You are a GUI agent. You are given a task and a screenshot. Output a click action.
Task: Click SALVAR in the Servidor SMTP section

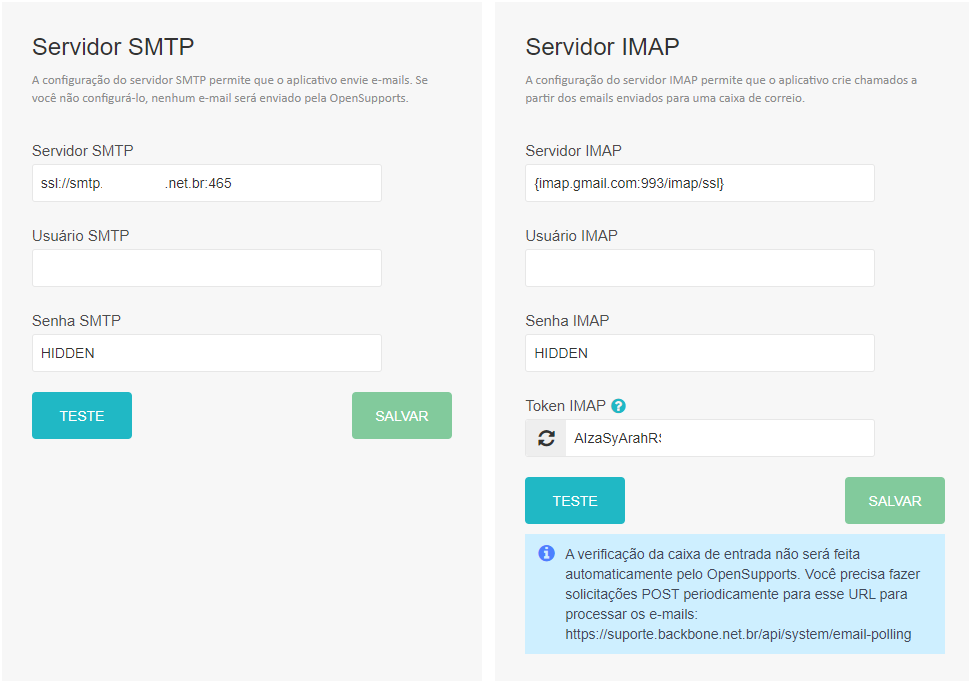click(401, 415)
